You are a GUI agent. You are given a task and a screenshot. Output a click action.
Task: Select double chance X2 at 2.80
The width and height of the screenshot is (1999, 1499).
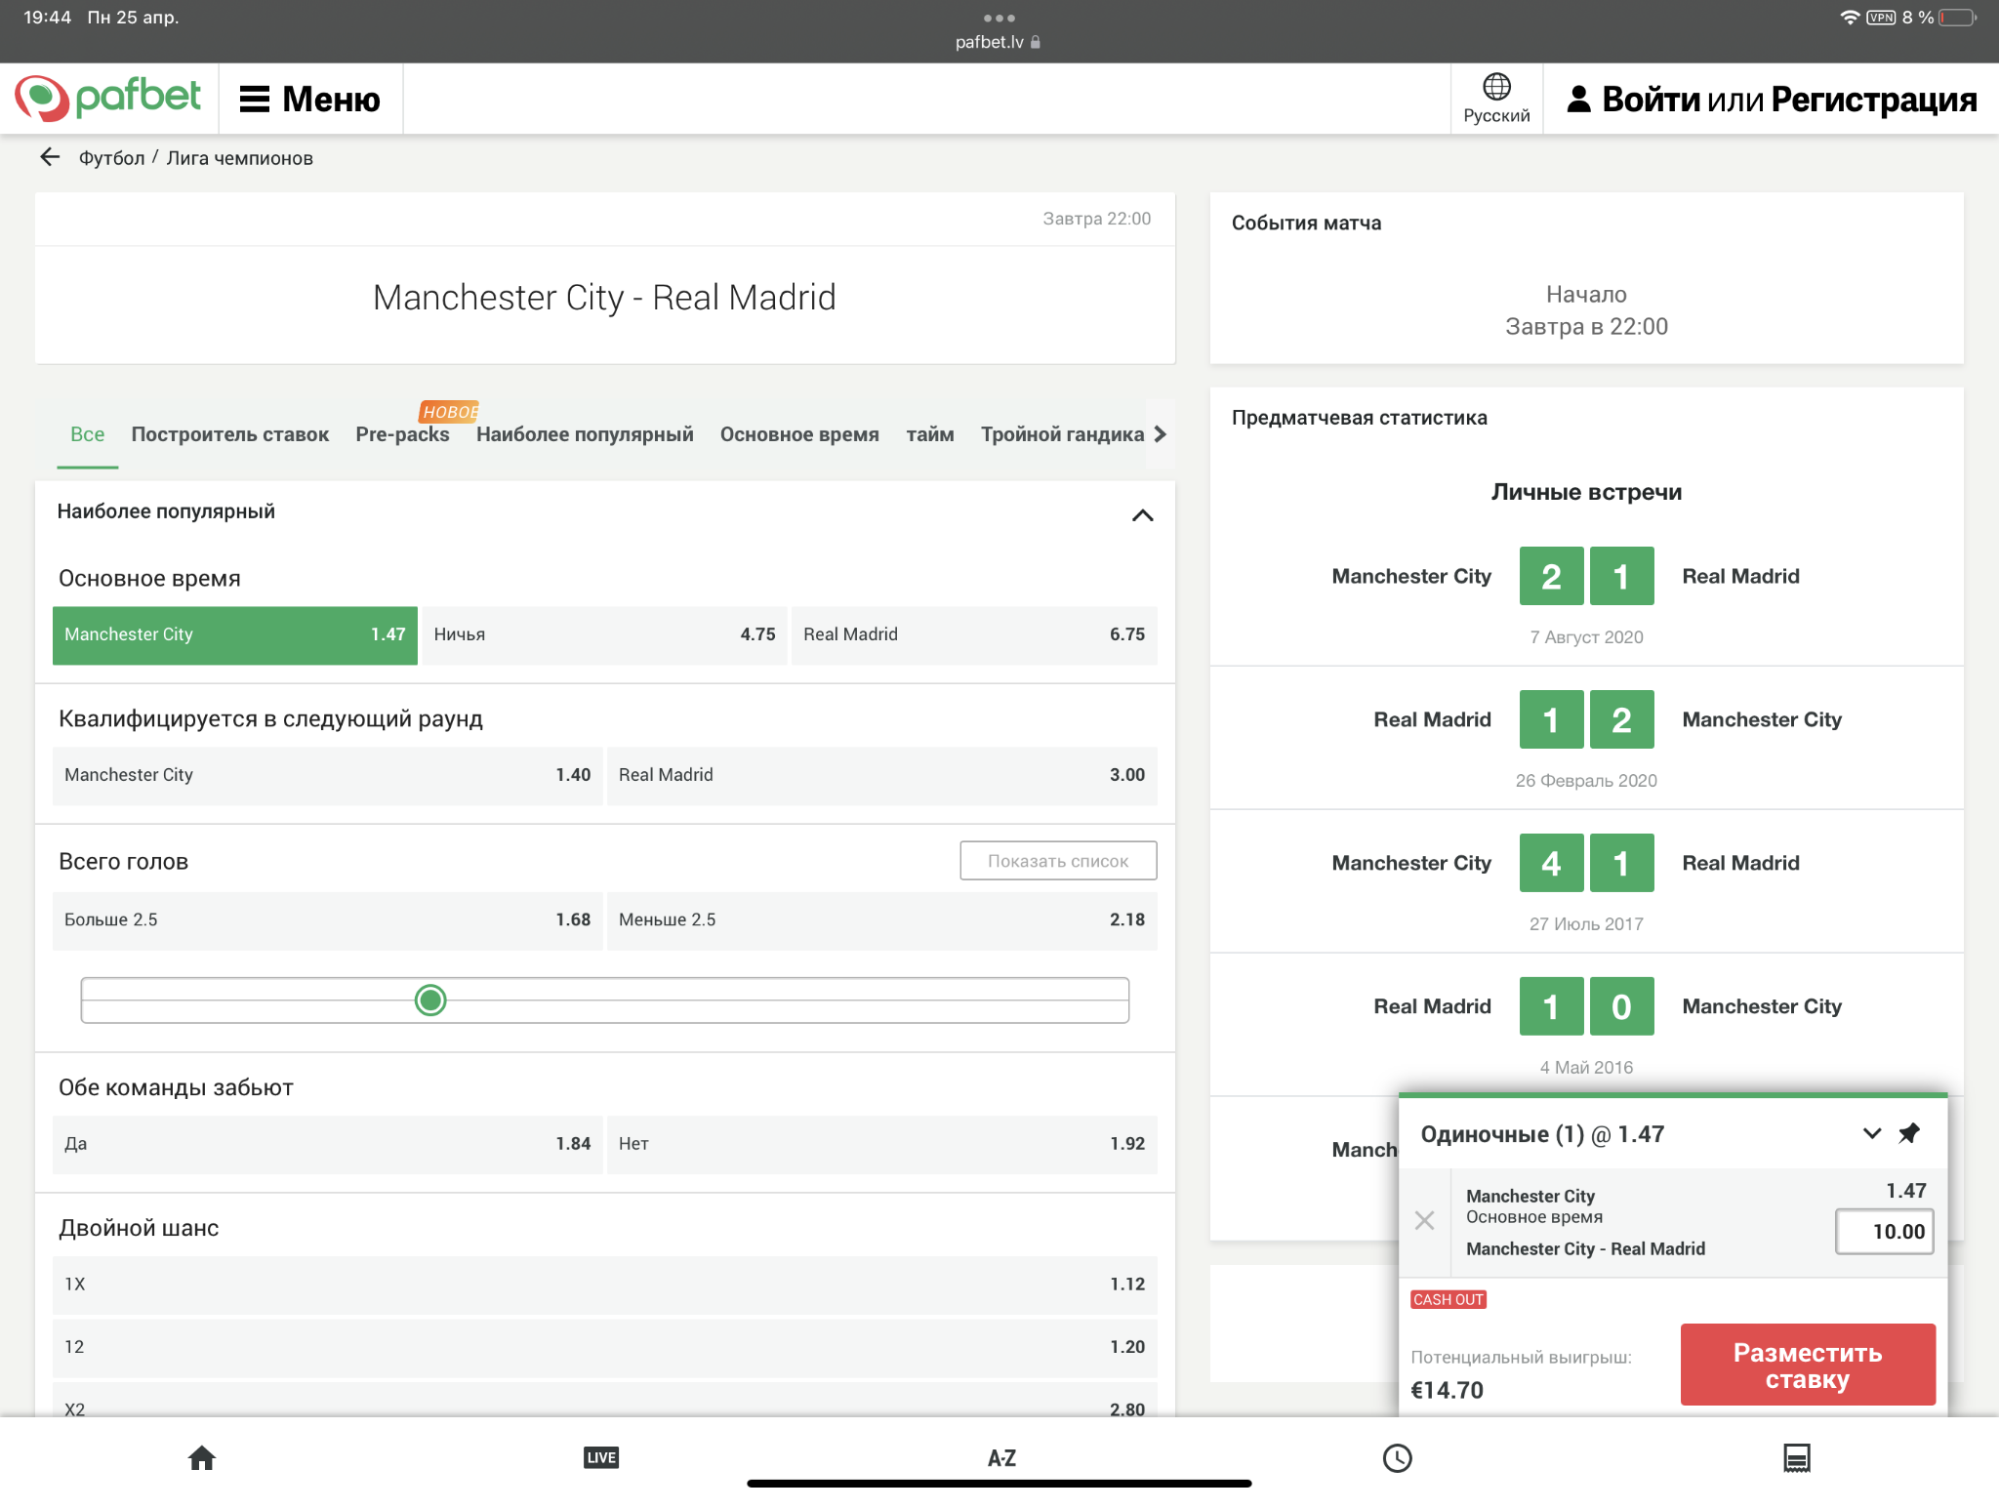605,1401
